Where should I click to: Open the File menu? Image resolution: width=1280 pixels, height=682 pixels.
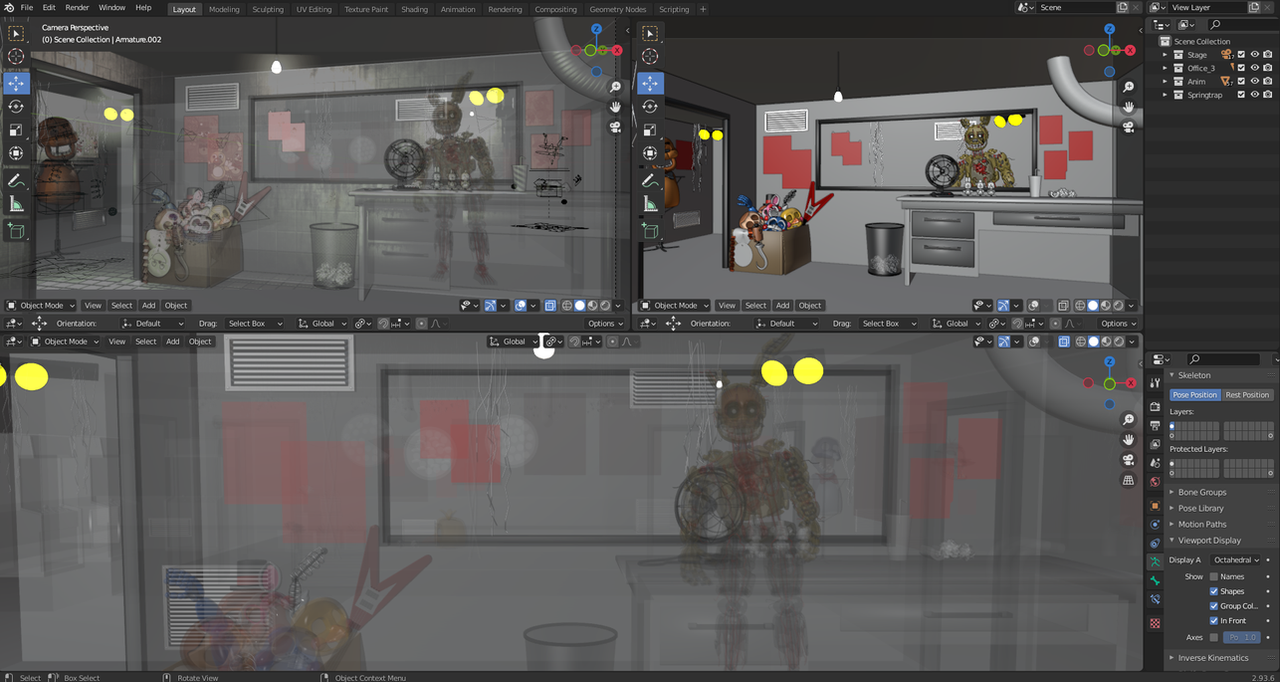(x=27, y=8)
